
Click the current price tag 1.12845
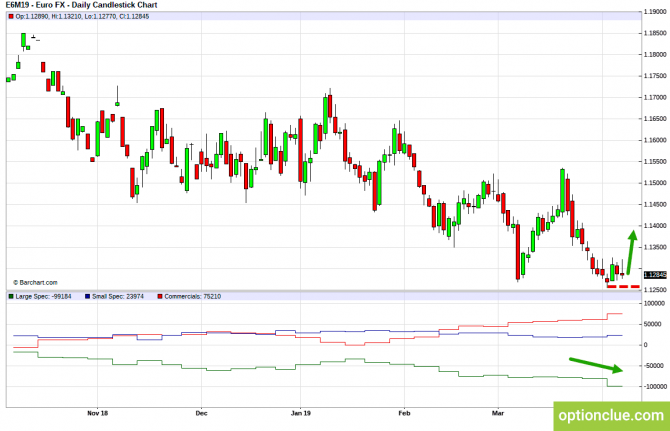[x=652, y=275]
